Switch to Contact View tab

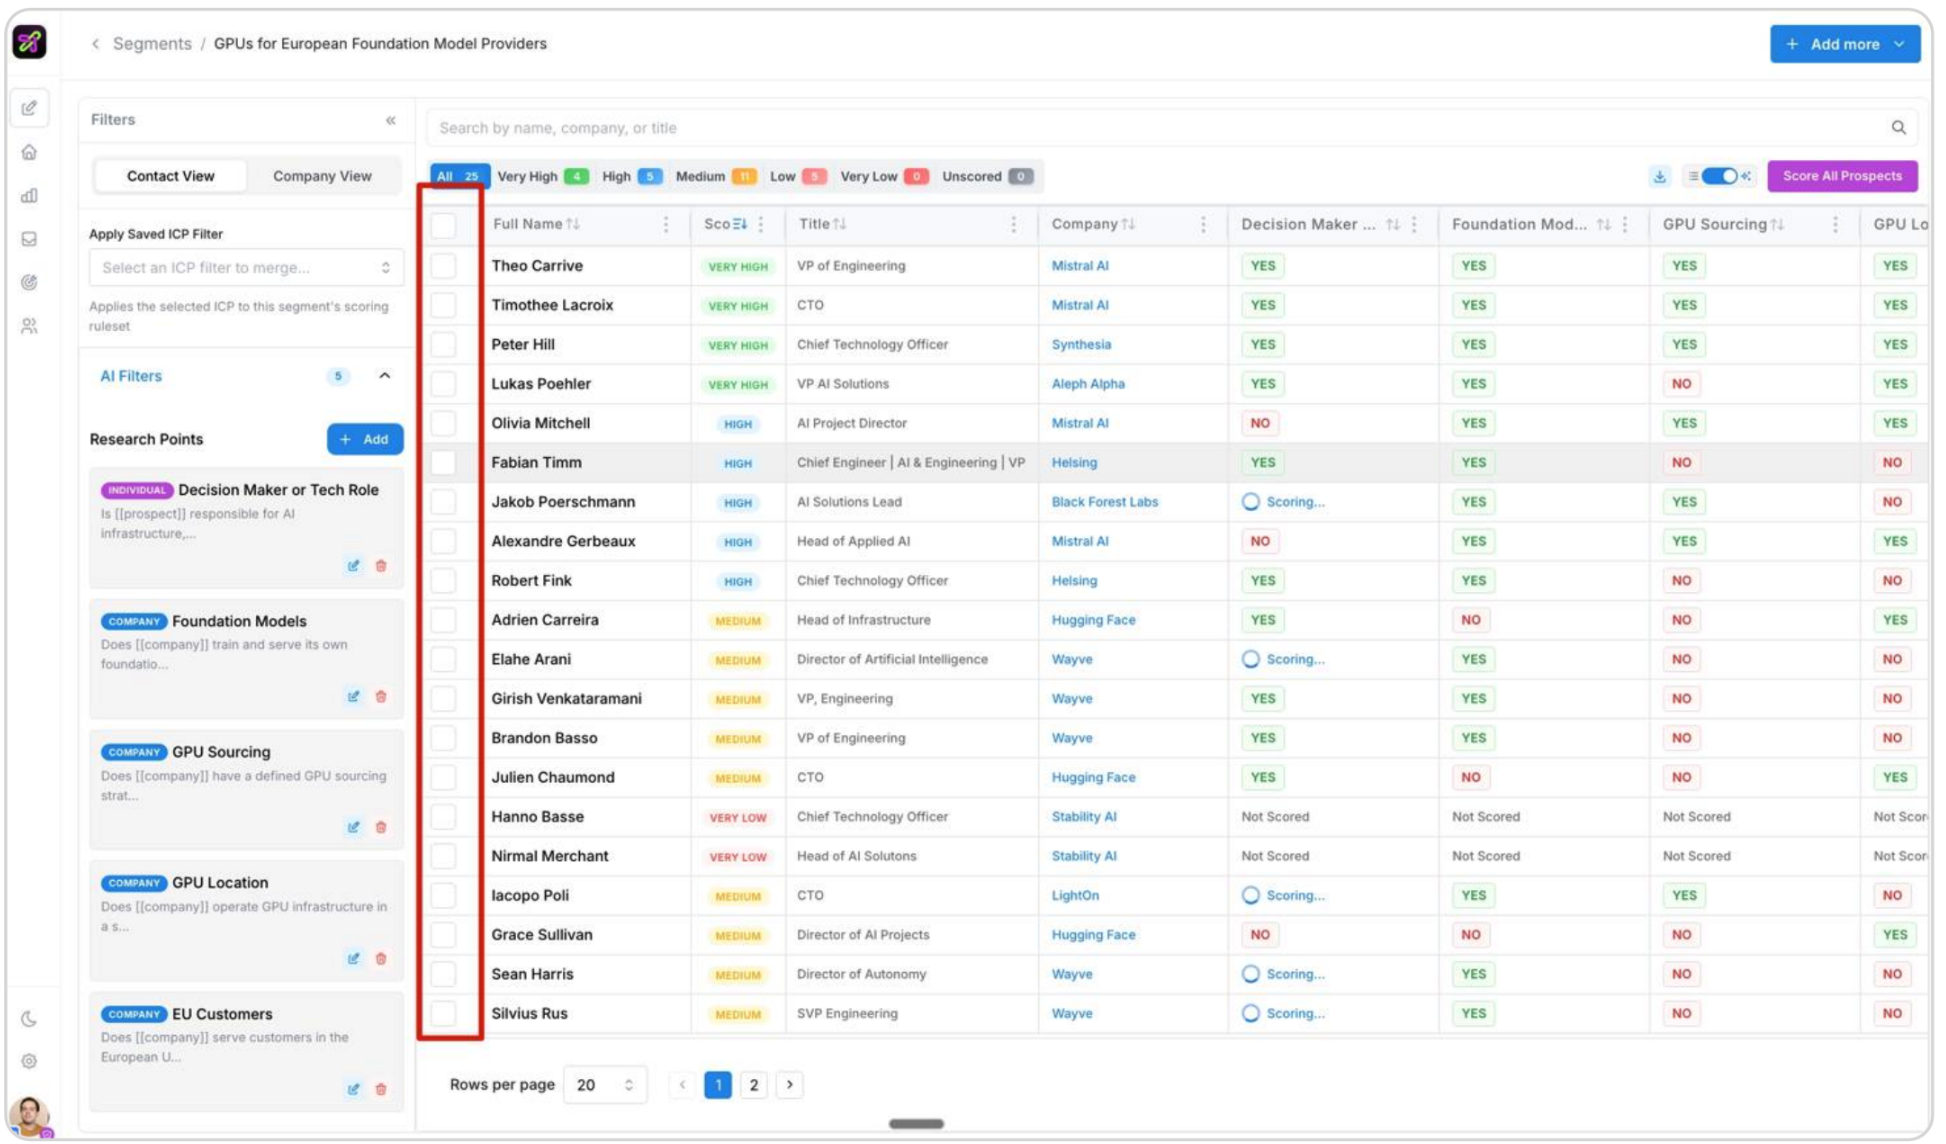(x=171, y=176)
